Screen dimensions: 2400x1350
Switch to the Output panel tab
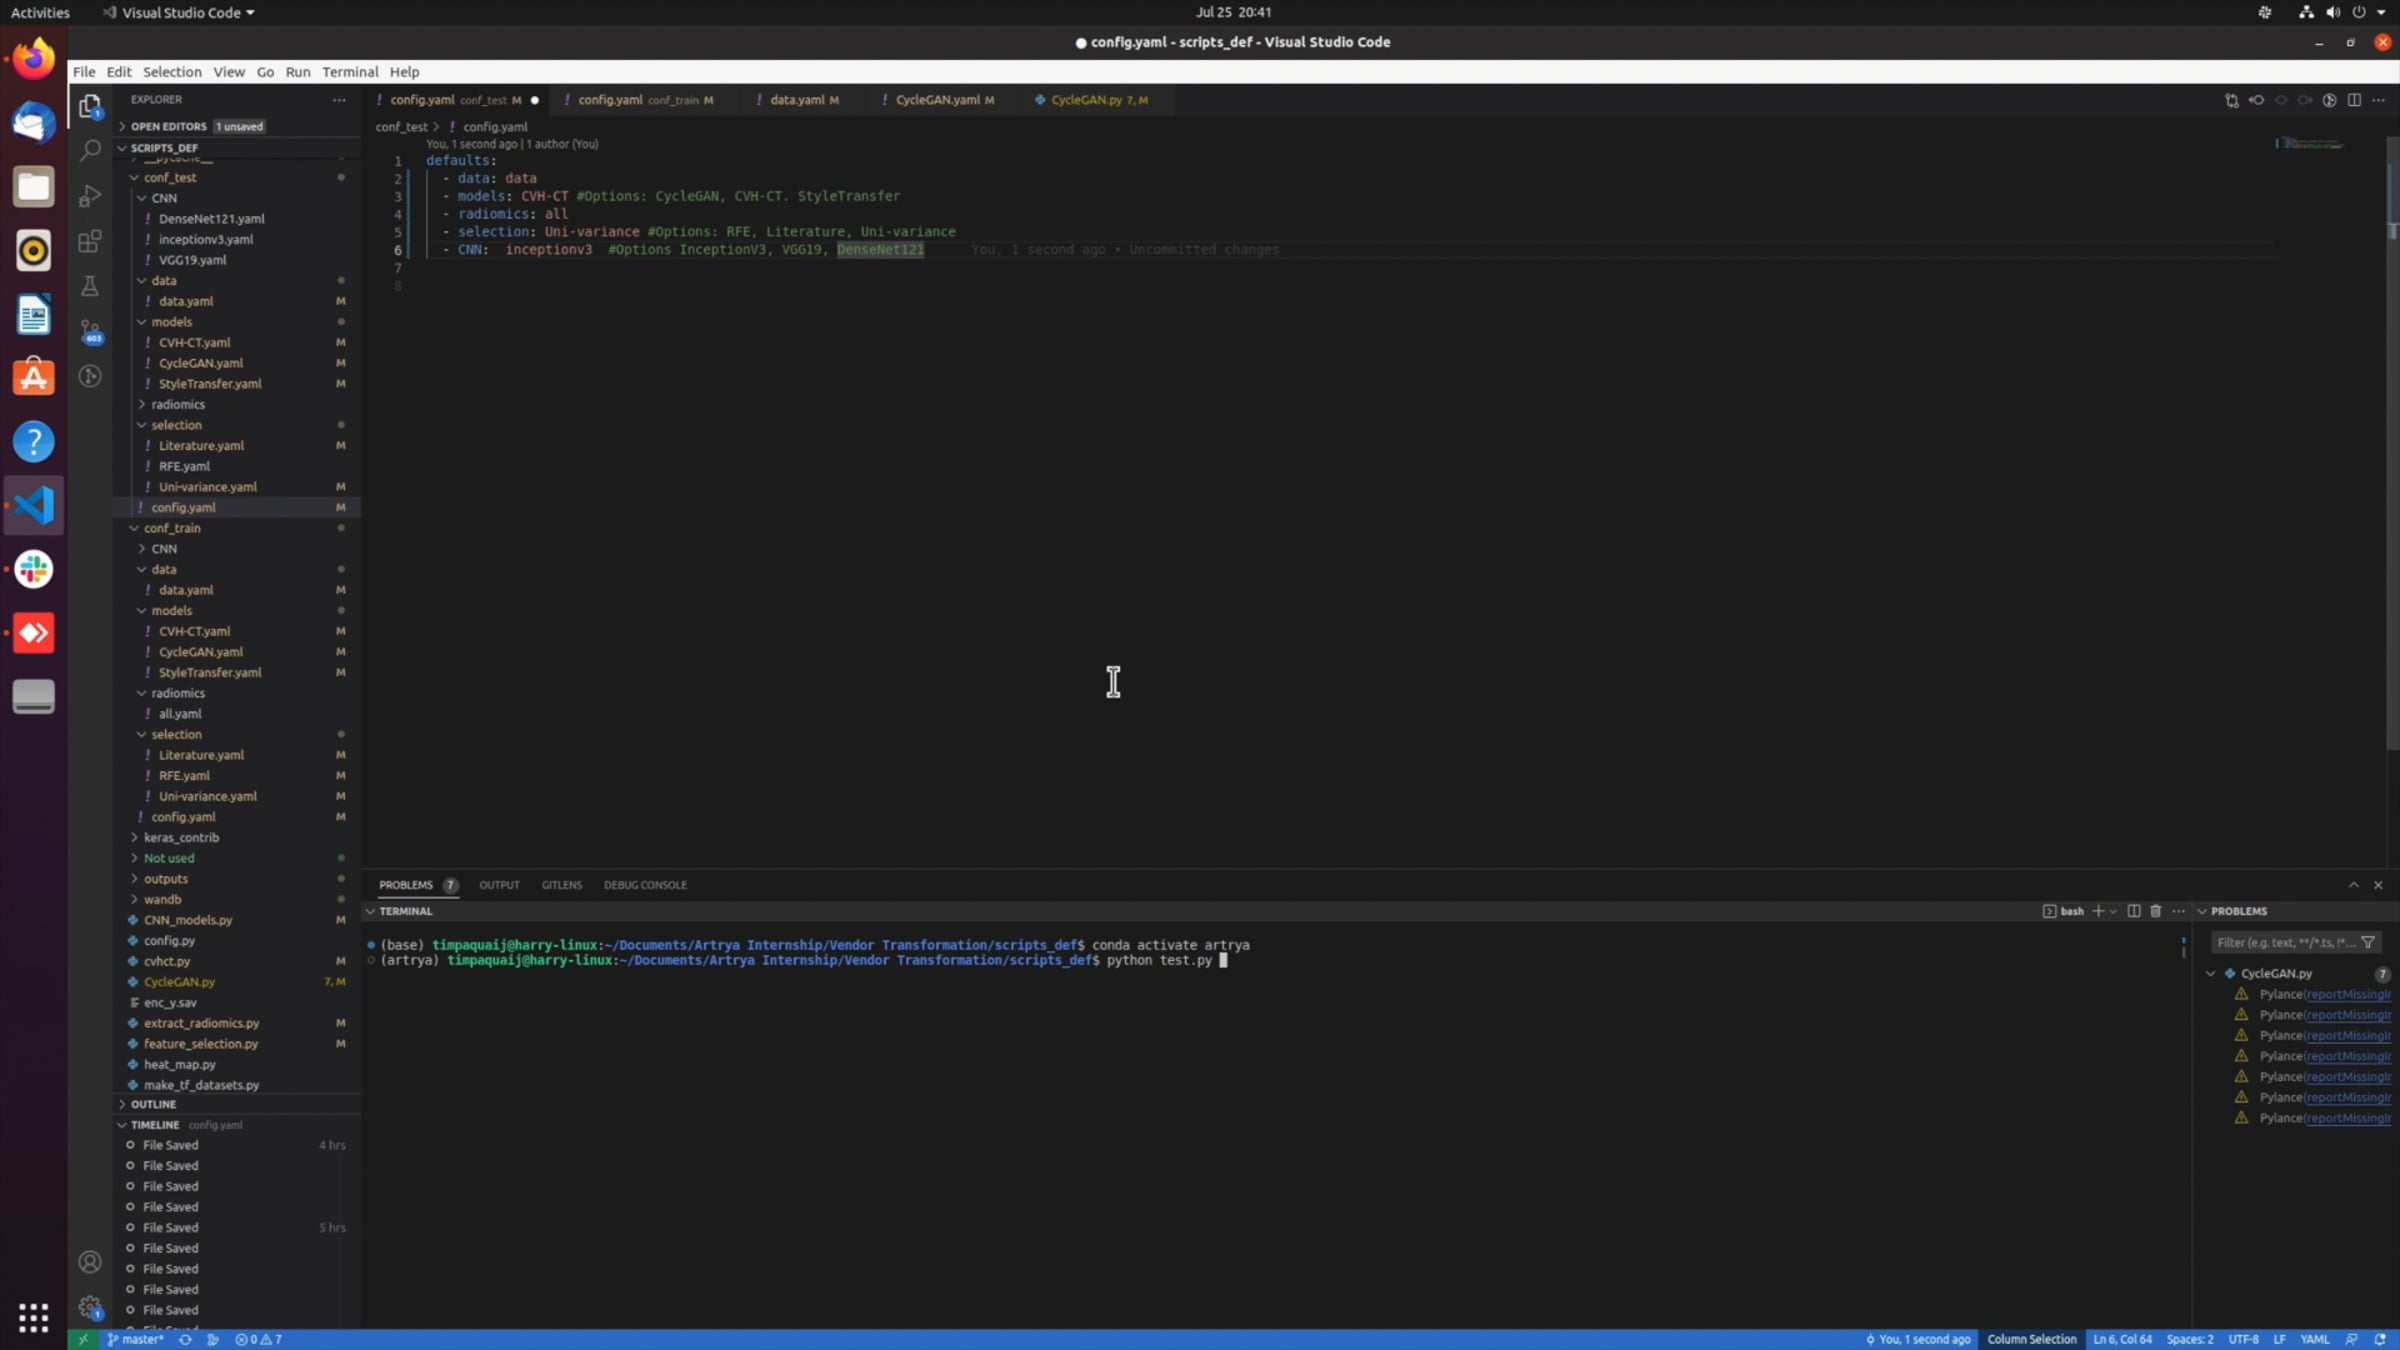(x=499, y=885)
